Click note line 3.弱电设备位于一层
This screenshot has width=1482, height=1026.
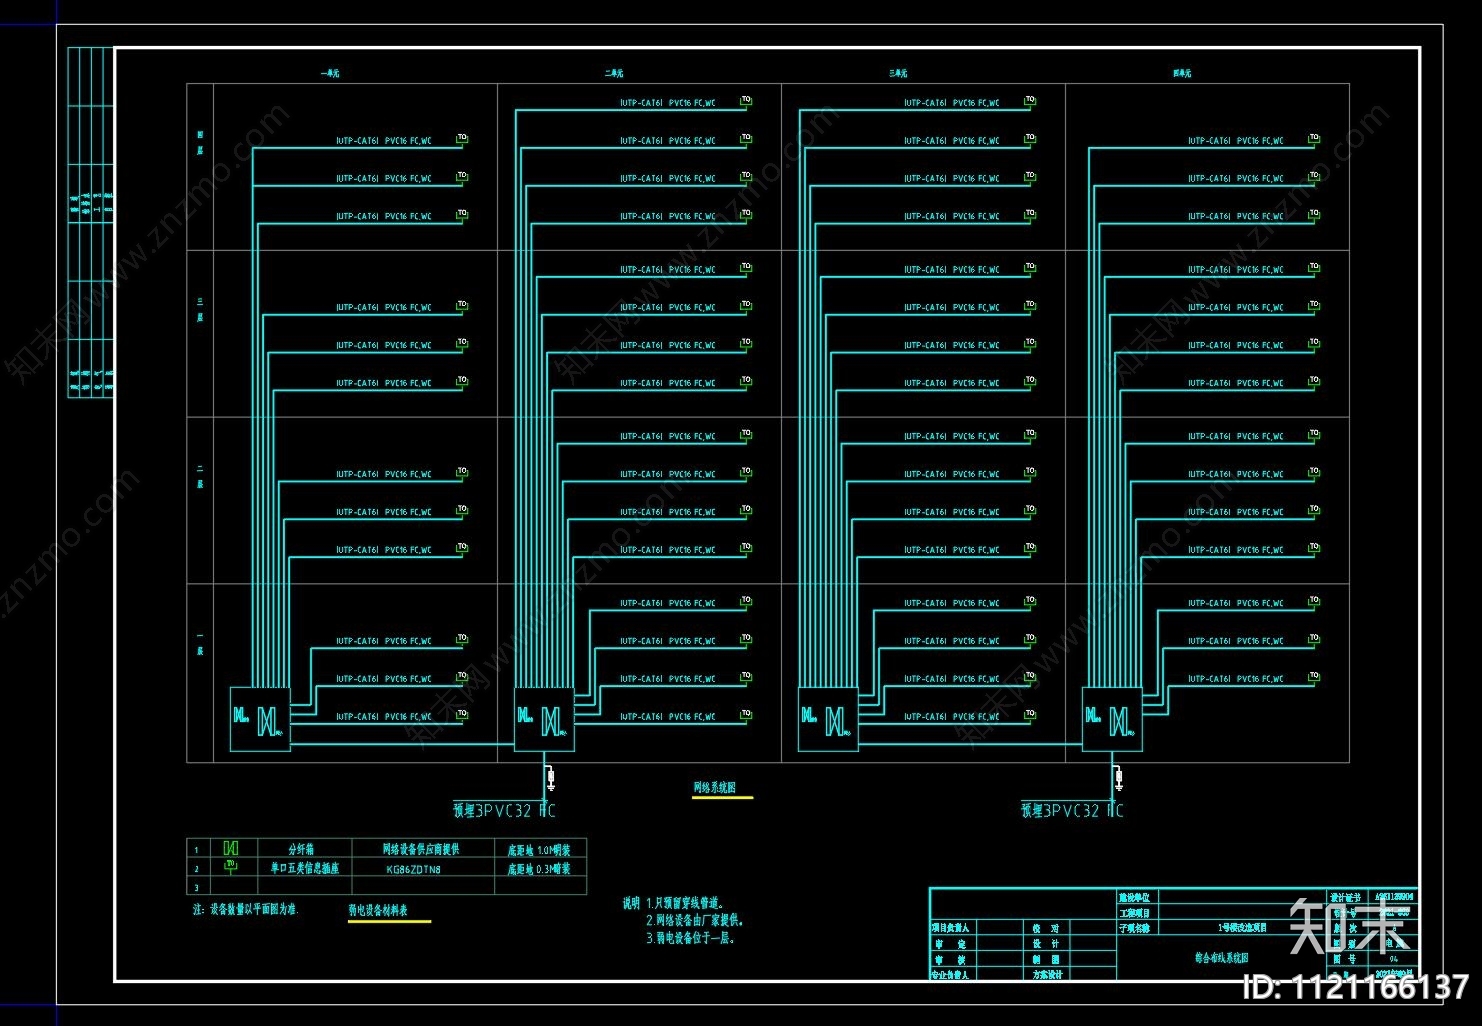[691, 939]
